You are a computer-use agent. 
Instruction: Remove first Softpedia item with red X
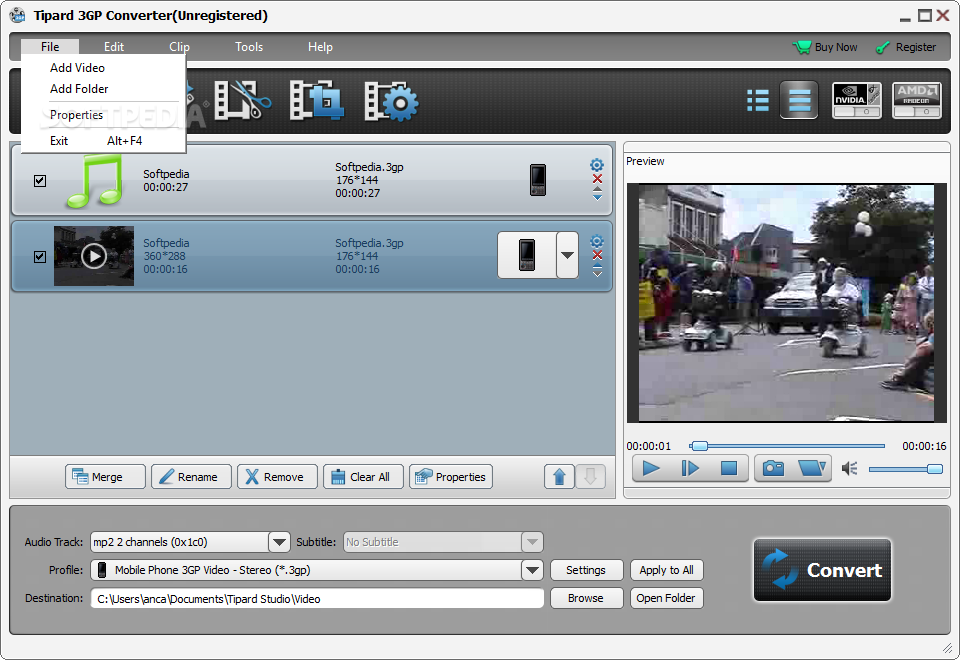point(598,179)
